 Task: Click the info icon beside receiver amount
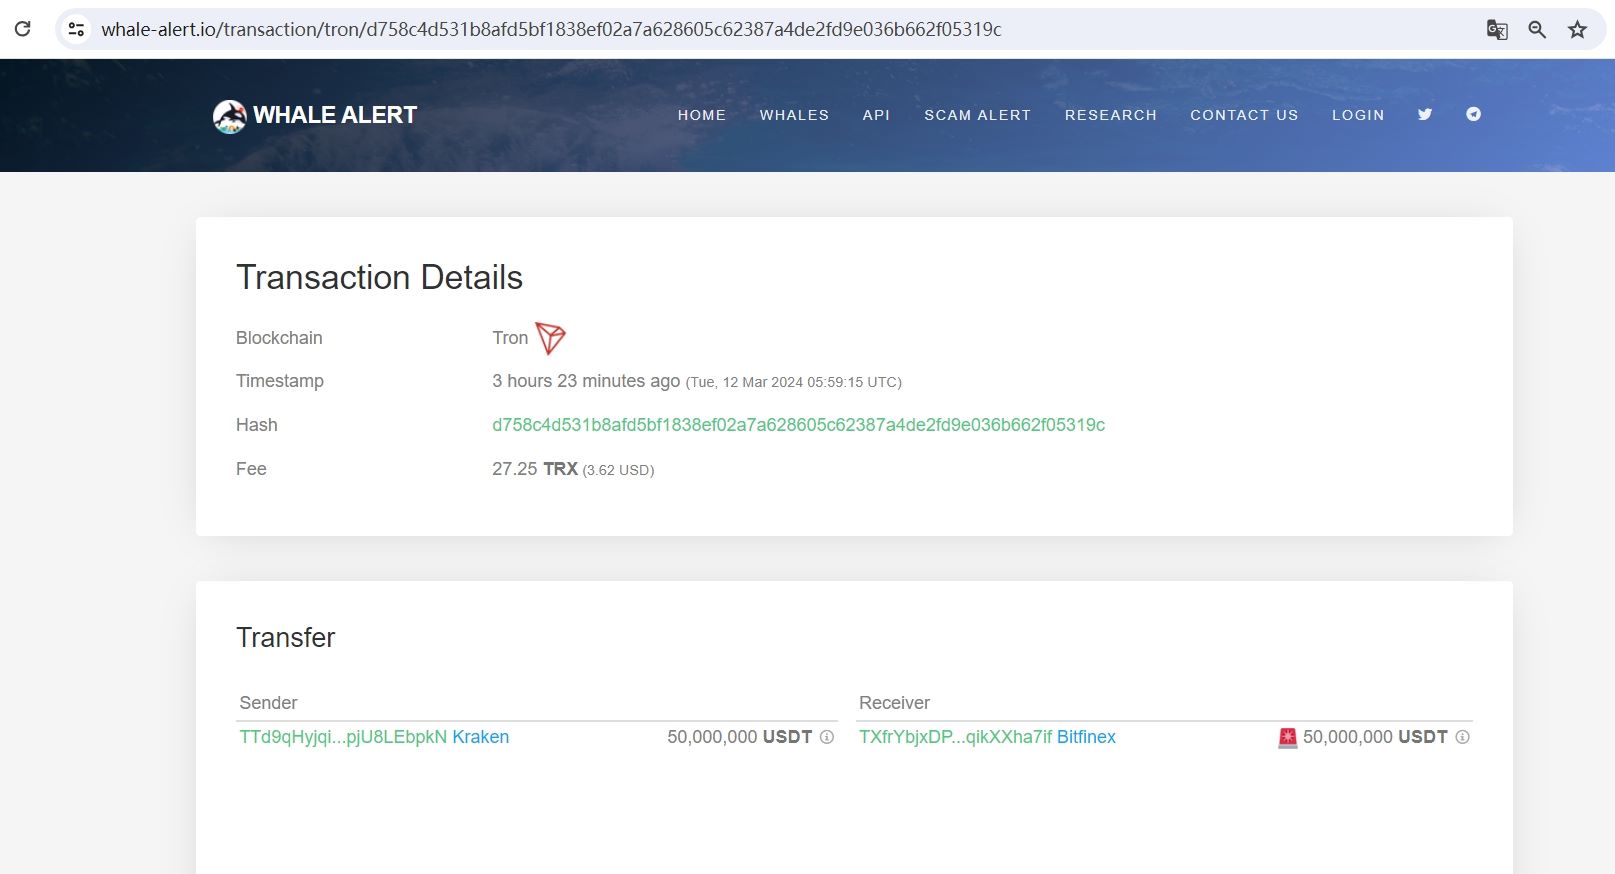(1462, 737)
